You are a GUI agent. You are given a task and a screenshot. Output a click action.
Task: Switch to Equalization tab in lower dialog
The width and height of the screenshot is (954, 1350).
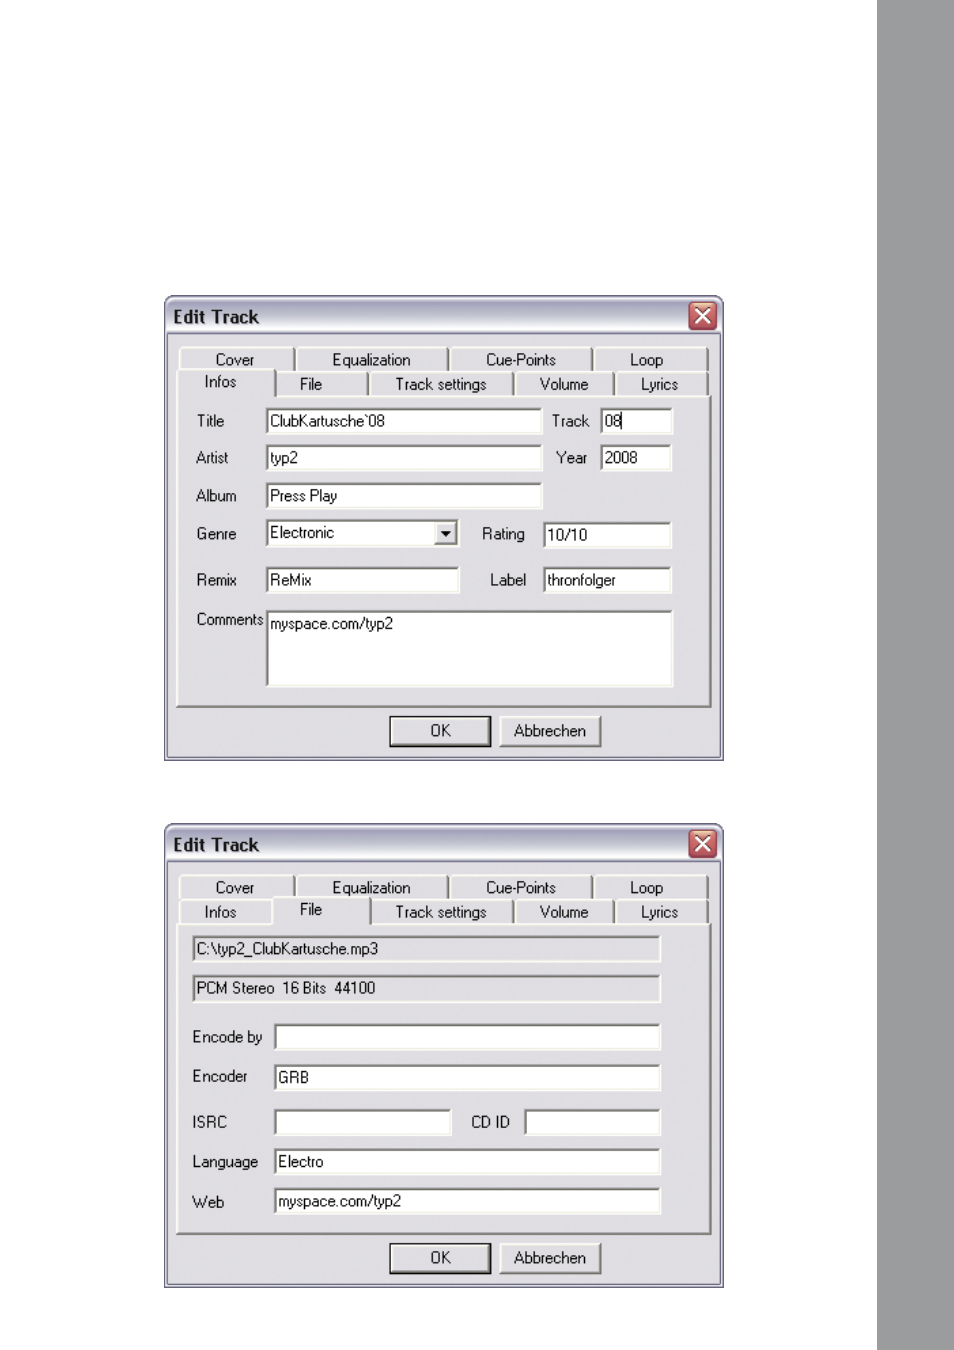point(371,888)
